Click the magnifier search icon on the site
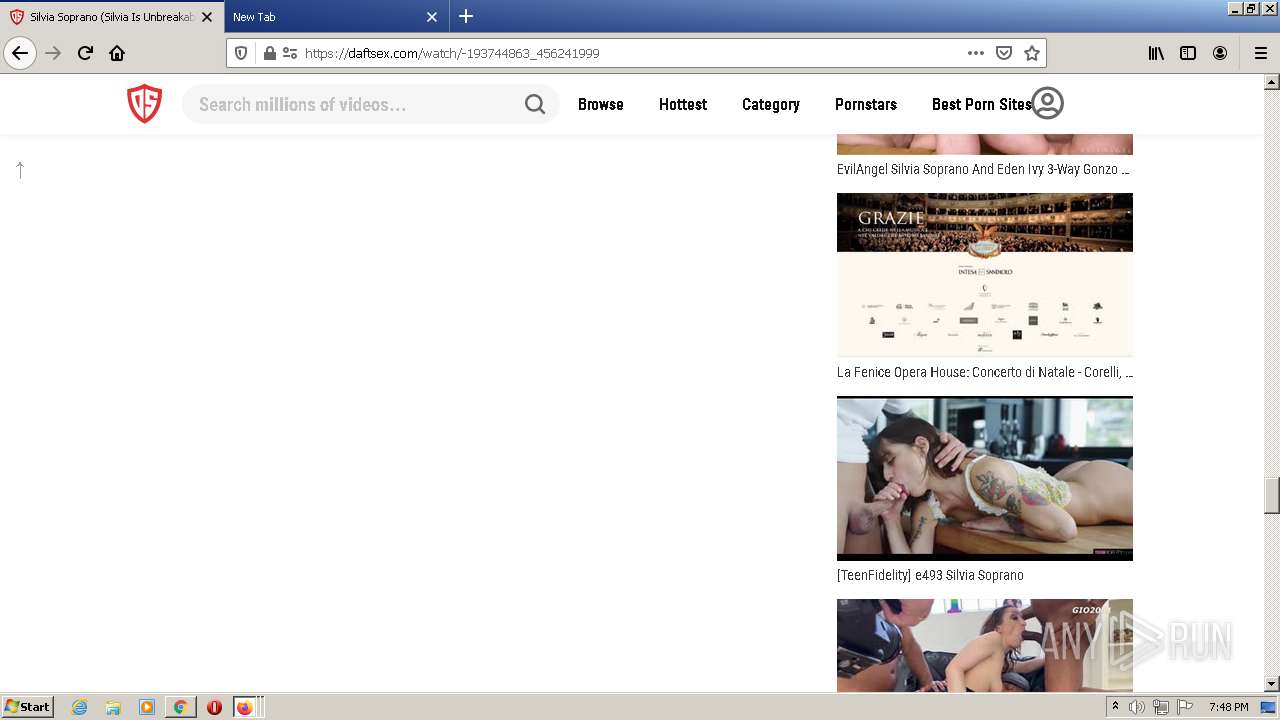1280x720 pixels. click(535, 104)
